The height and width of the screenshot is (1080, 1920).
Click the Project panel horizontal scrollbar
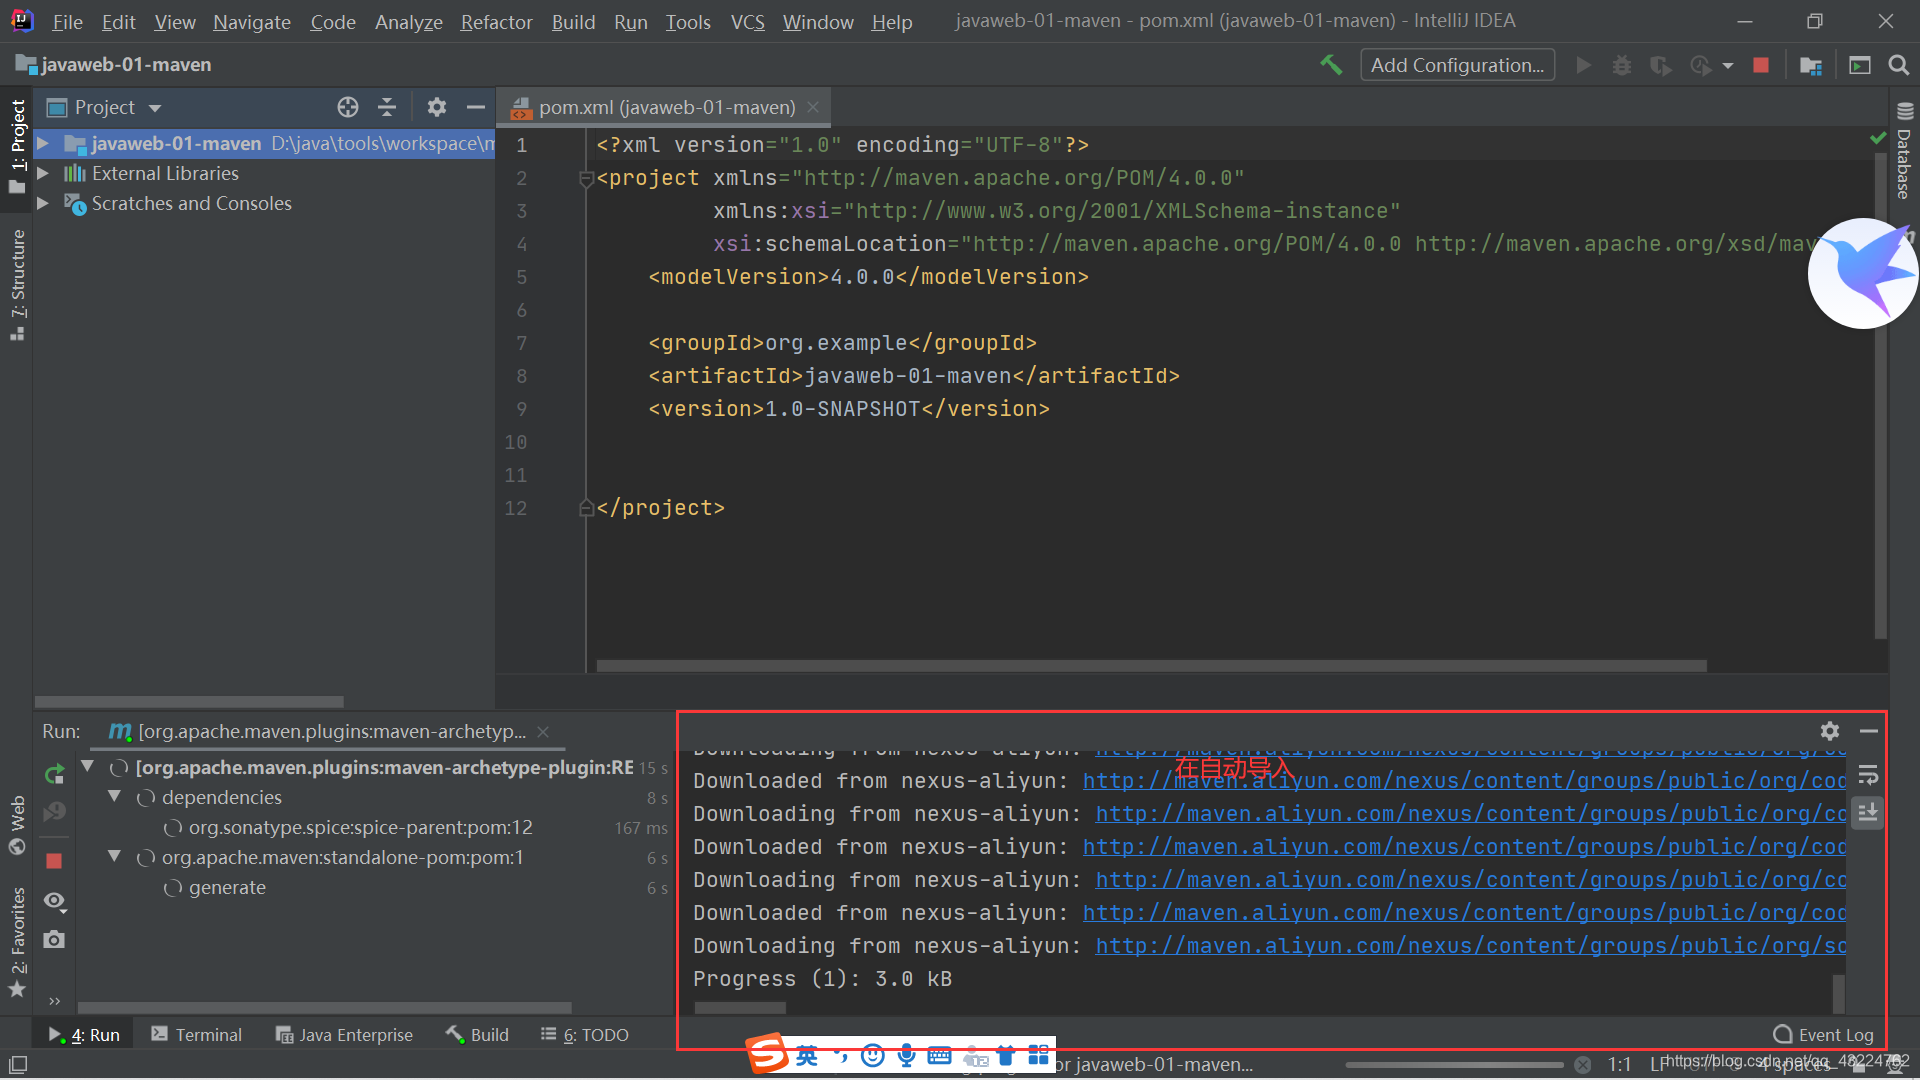click(x=189, y=702)
